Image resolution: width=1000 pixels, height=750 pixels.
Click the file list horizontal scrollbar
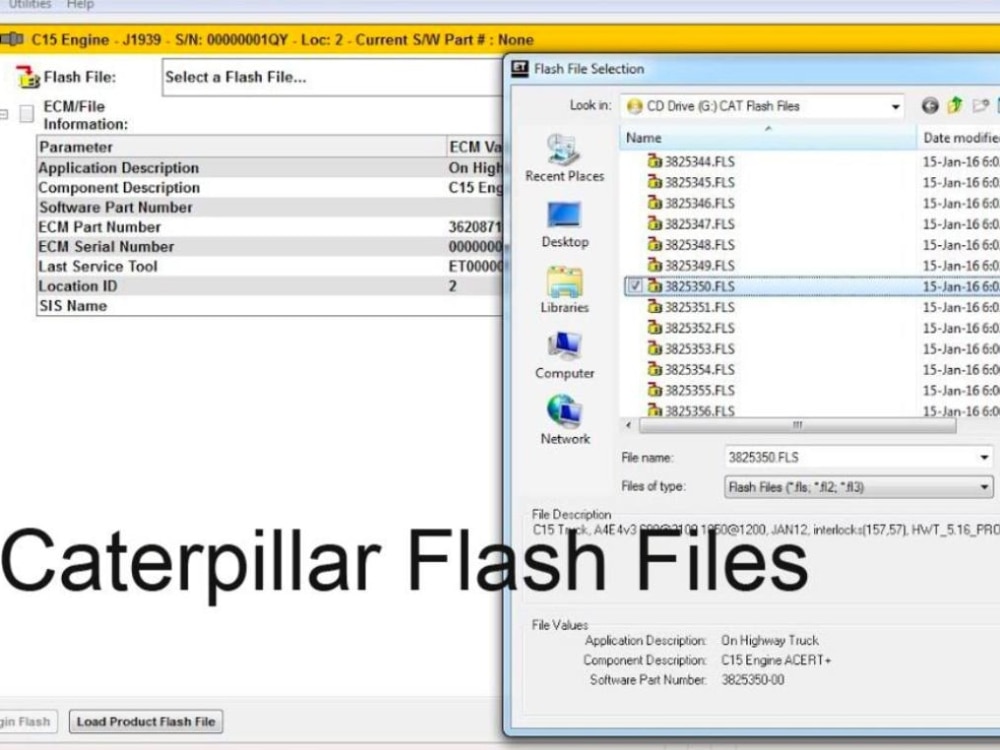[x=797, y=425]
